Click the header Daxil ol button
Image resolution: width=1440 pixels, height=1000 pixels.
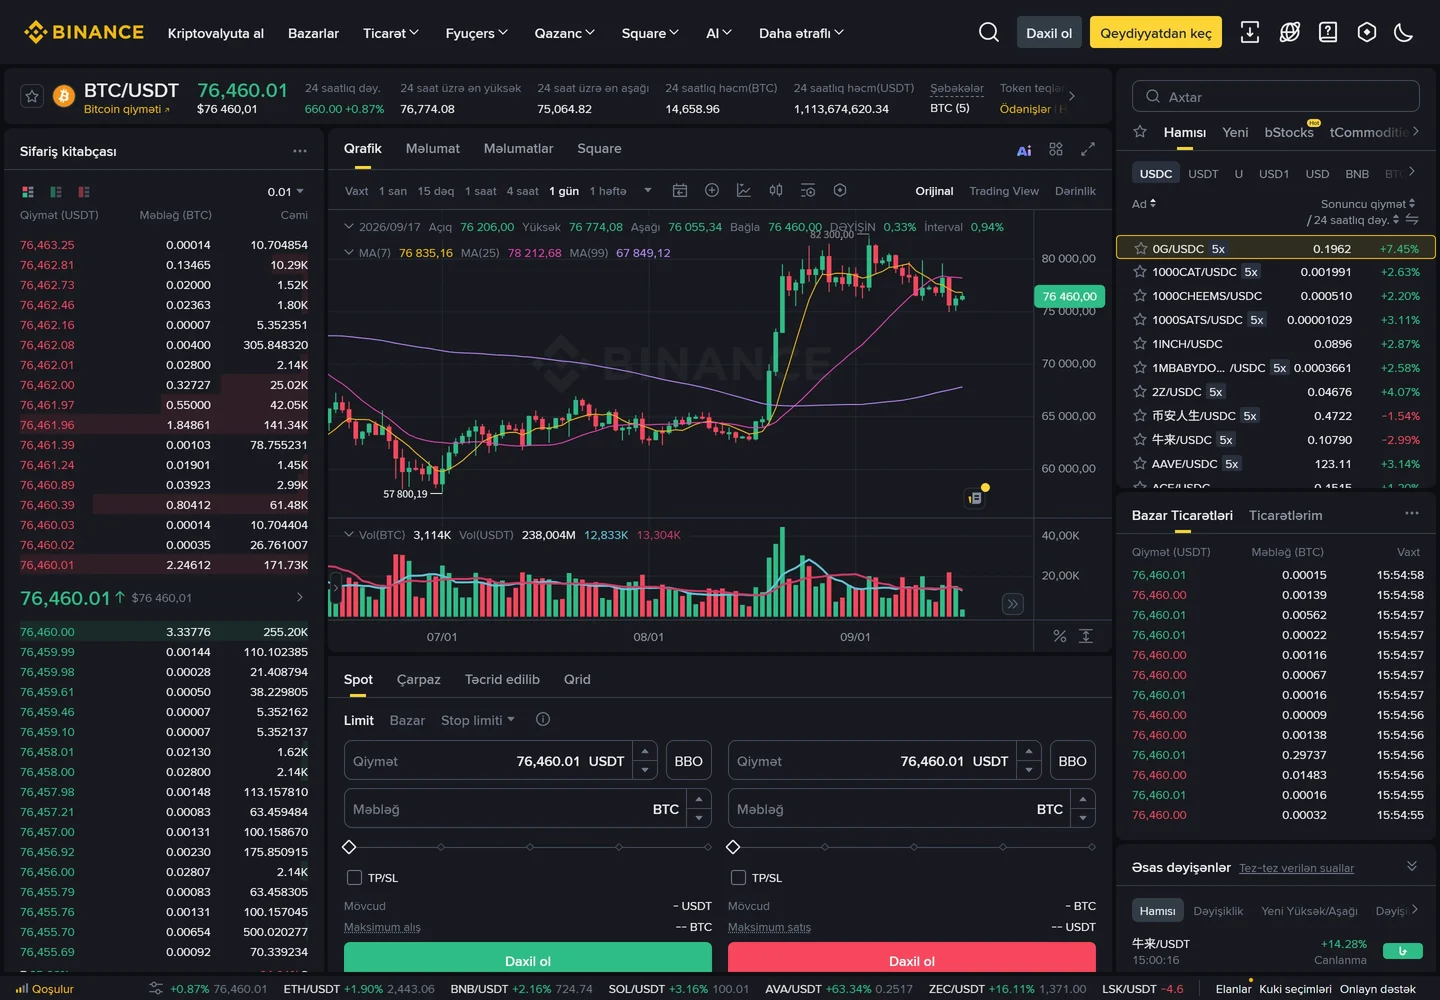coord(1049,33)
